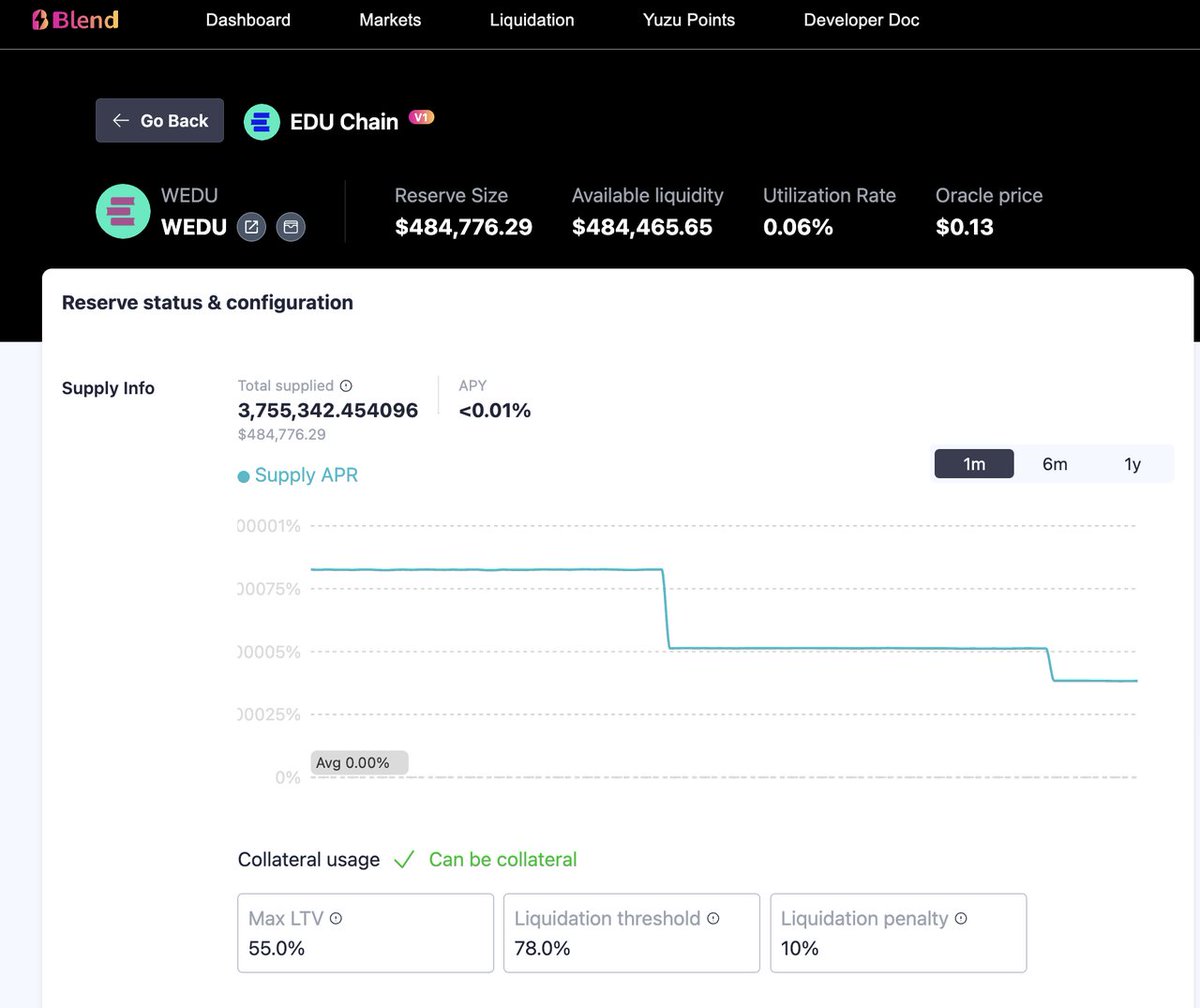The image size is (1200, 1008).
Task: Click the total supplied amount 3,755,342.454096
Action: 328,410
